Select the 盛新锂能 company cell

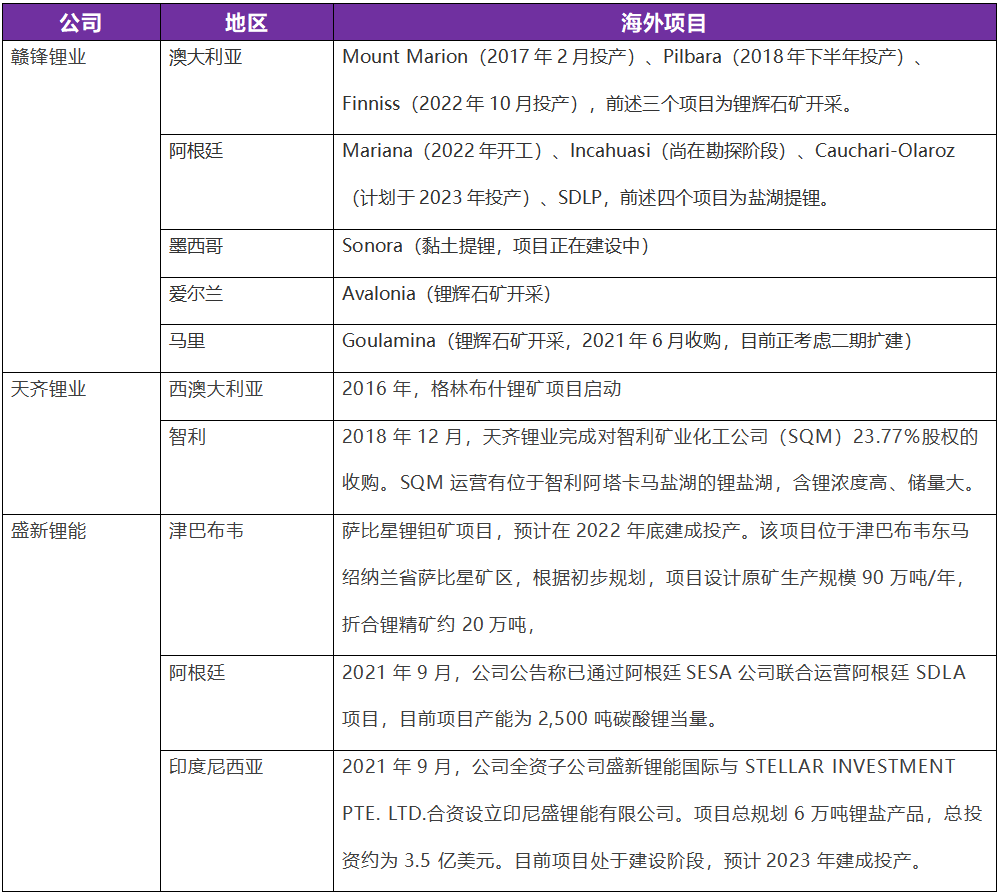[x=81, y=703]
